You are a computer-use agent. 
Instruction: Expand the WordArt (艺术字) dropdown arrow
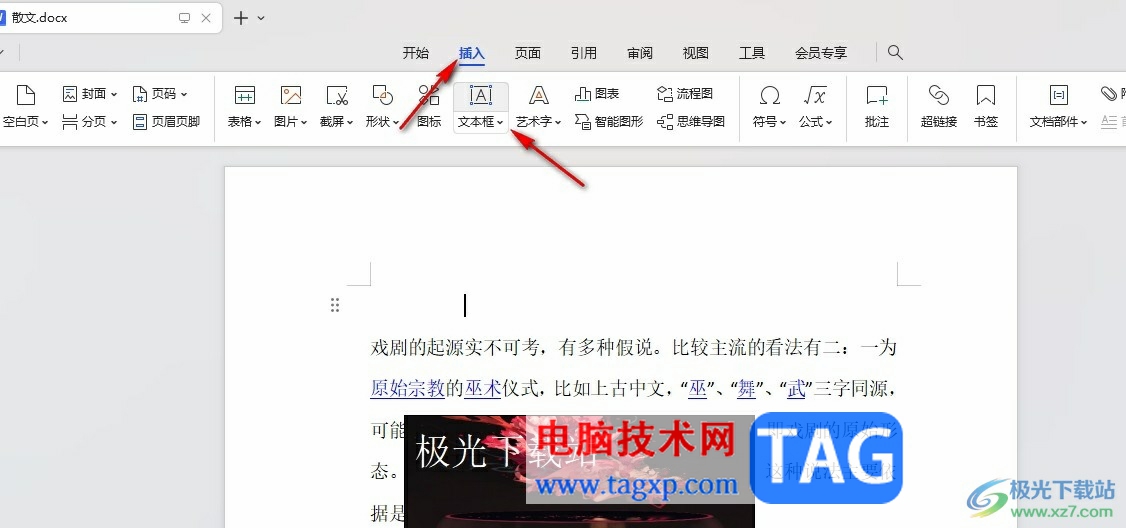[x=558, y=123]
